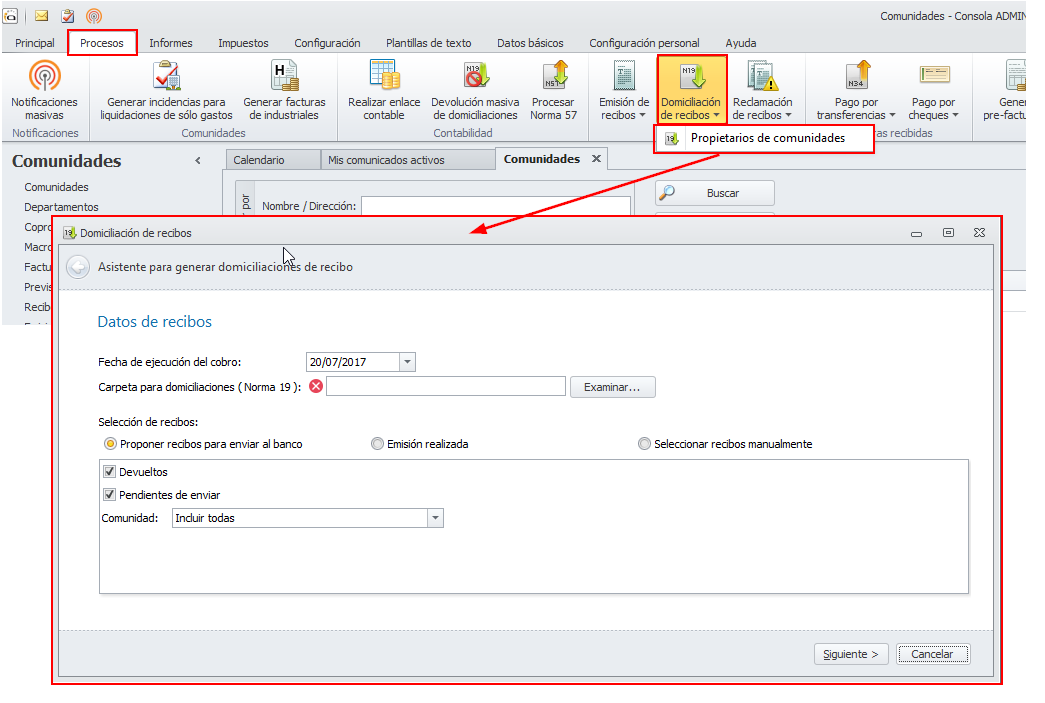The width and height of the screenshot is (1045, 703).
Task: Open Procesar Norma 57
Action: (553, 91)
